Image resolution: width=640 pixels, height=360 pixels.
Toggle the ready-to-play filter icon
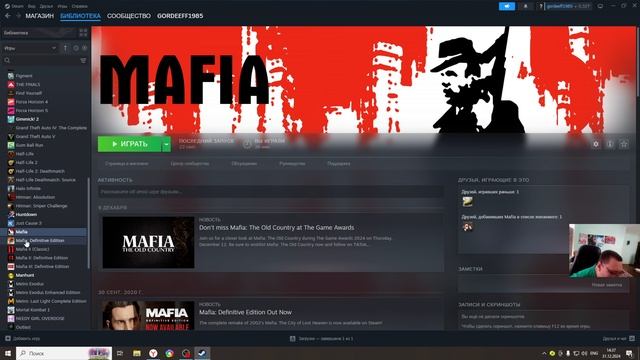tap(84, 48)
